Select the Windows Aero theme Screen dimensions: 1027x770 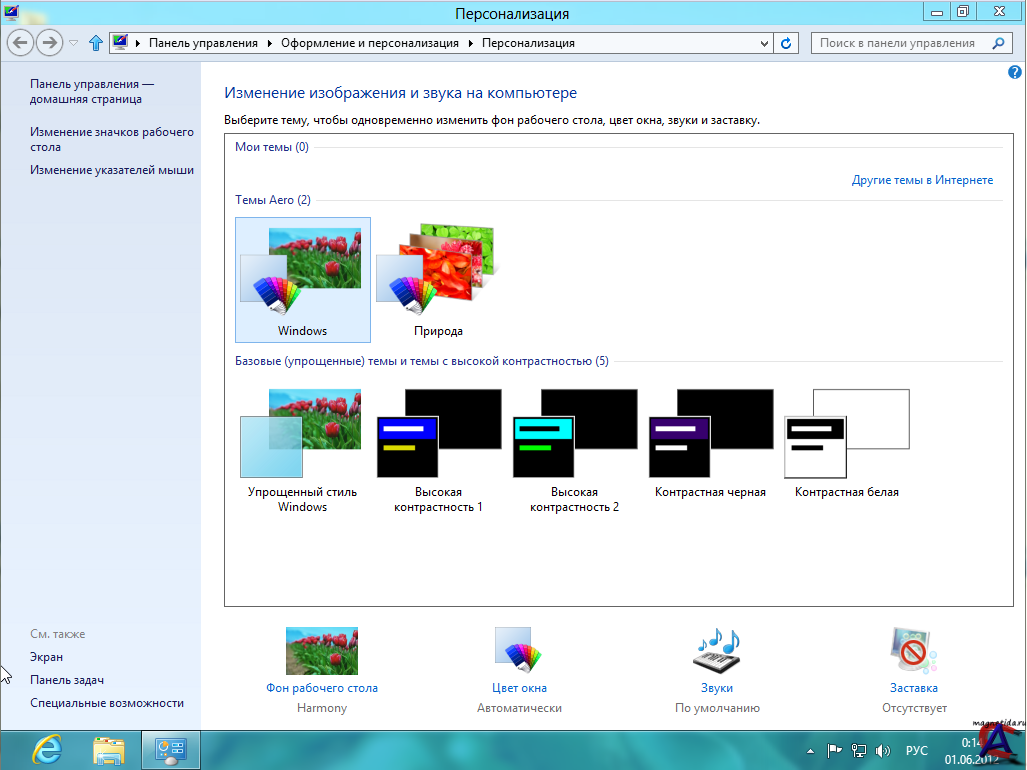(x=303, y=280)
